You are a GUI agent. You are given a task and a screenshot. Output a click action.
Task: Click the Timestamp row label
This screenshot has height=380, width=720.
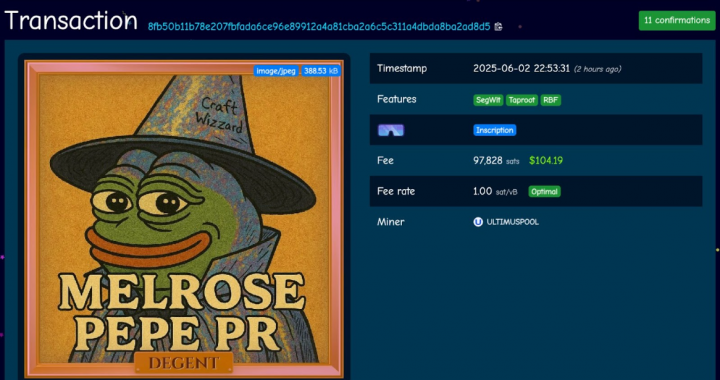tap(402, 68)
